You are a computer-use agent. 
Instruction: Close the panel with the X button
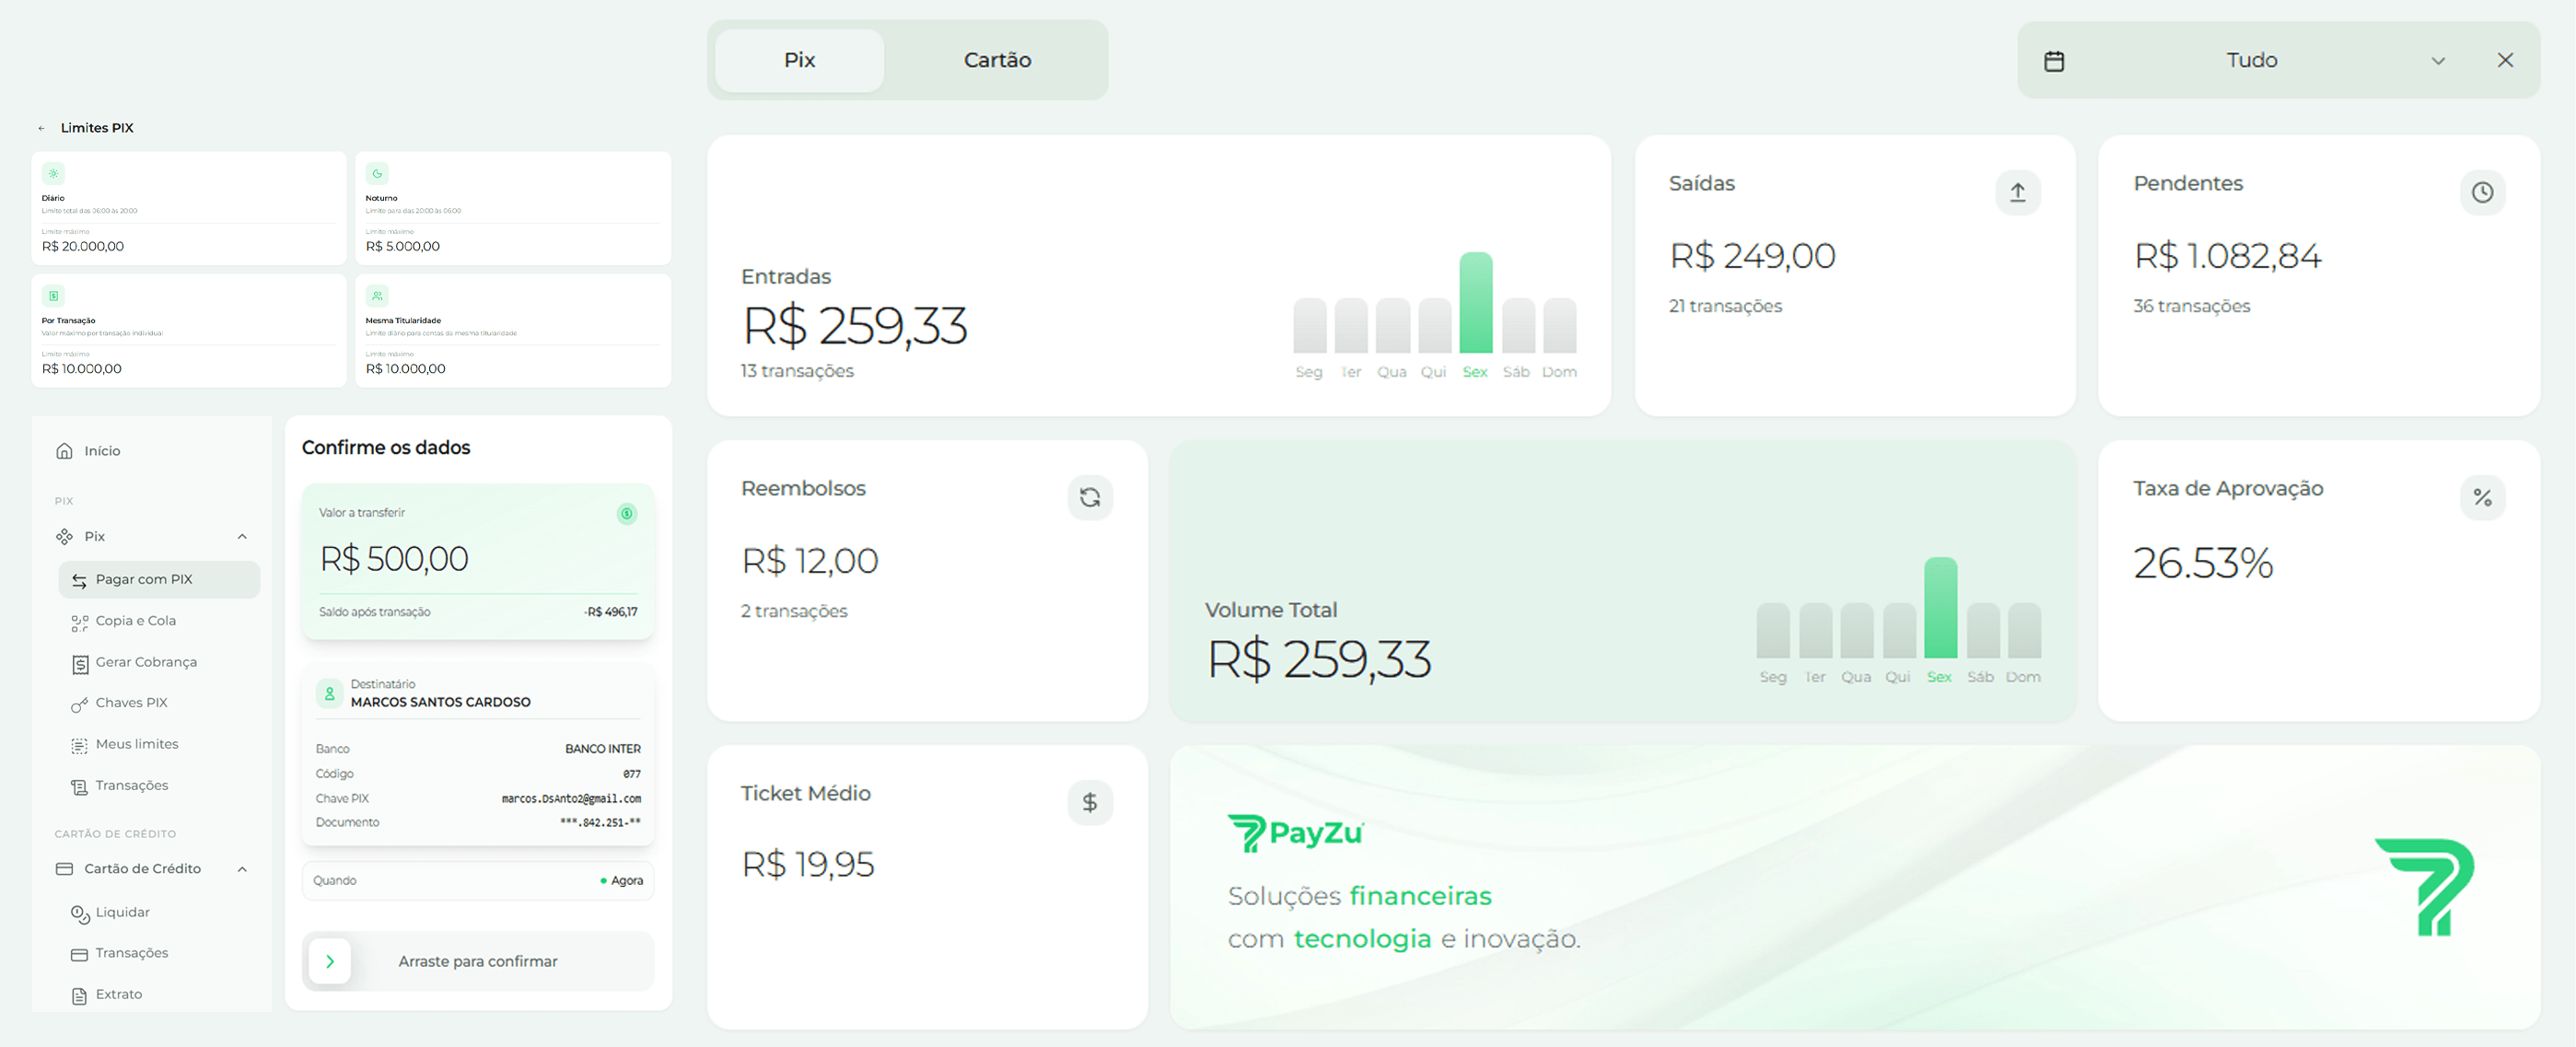pos(2506,60)
